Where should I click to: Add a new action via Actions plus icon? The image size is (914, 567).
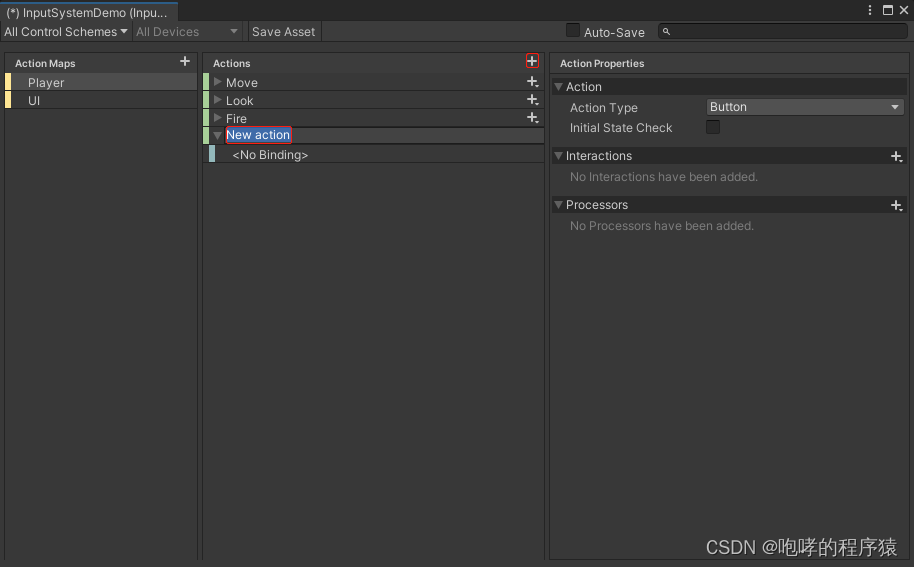coord(532,61)
